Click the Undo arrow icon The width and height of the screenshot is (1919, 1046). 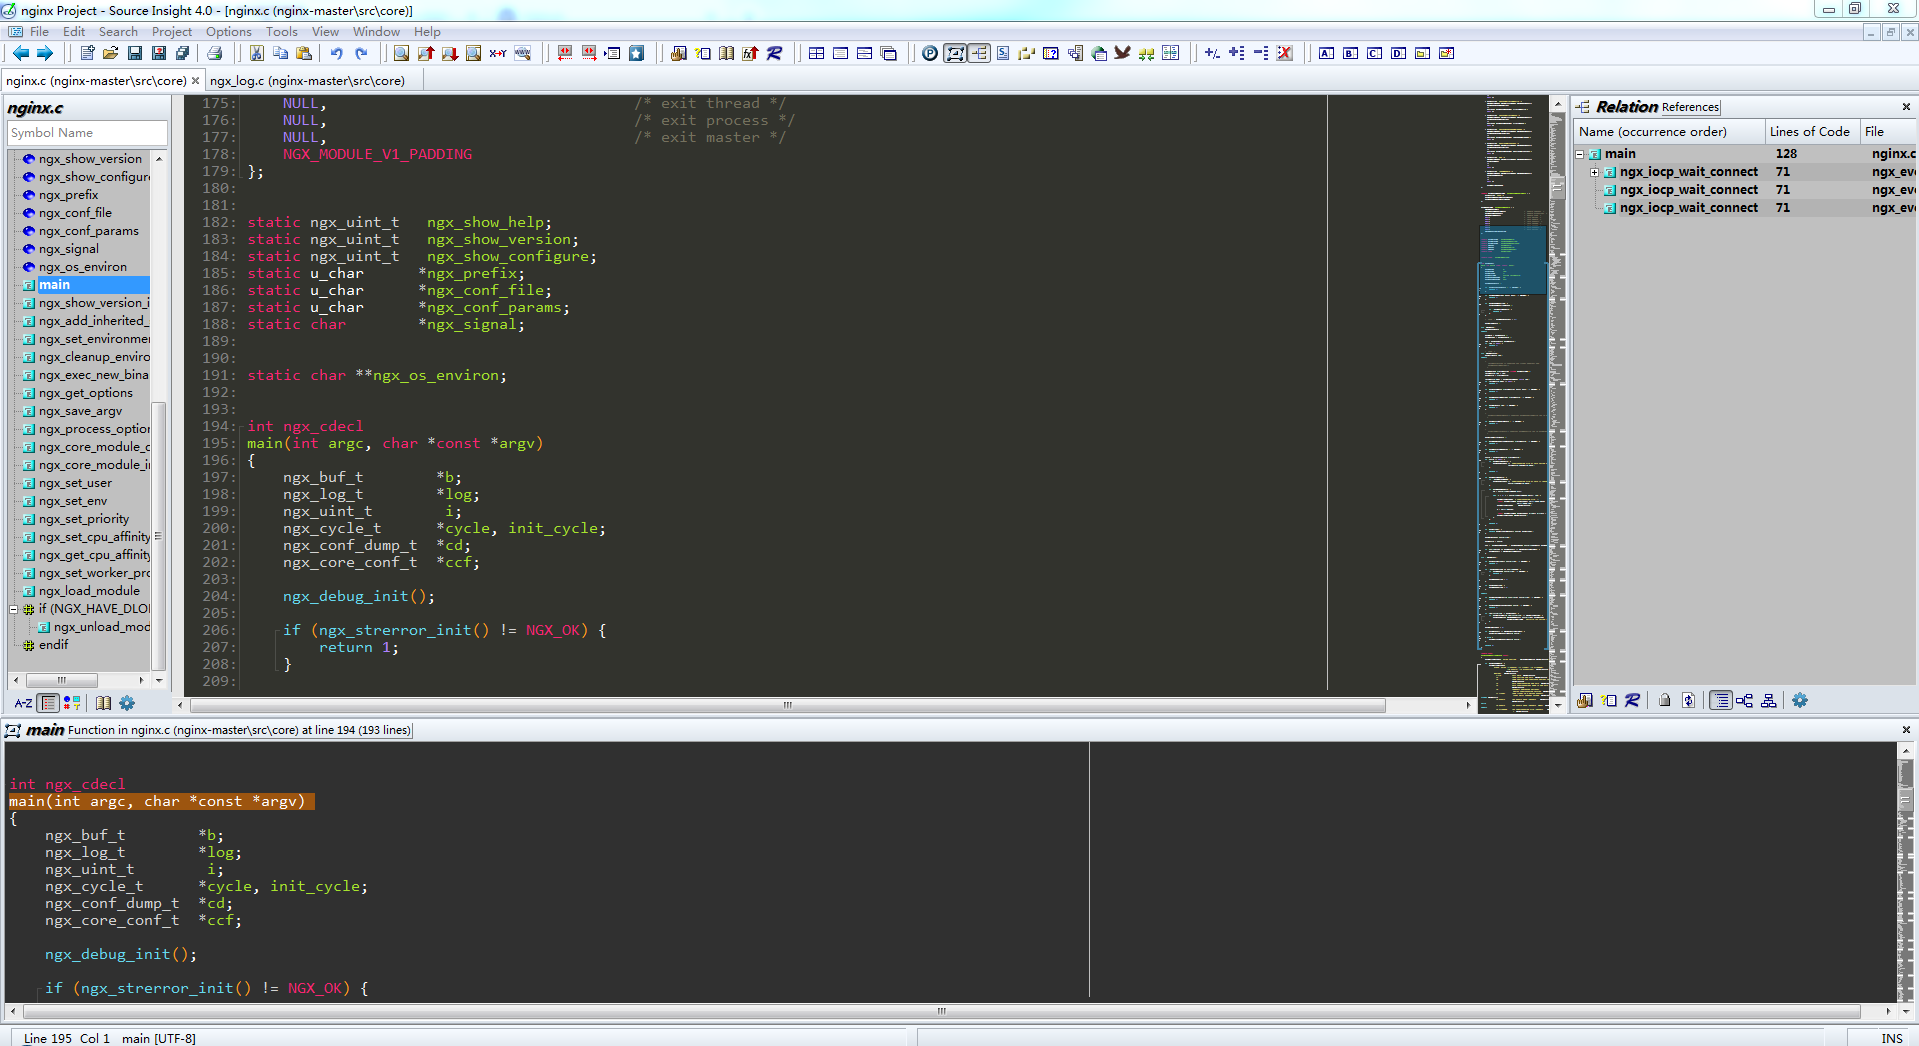(x=337, y=53)
